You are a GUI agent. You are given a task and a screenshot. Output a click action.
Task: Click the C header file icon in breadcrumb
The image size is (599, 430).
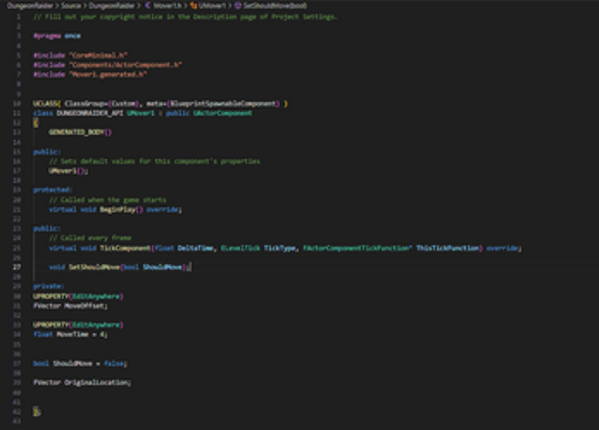point(147,5)
